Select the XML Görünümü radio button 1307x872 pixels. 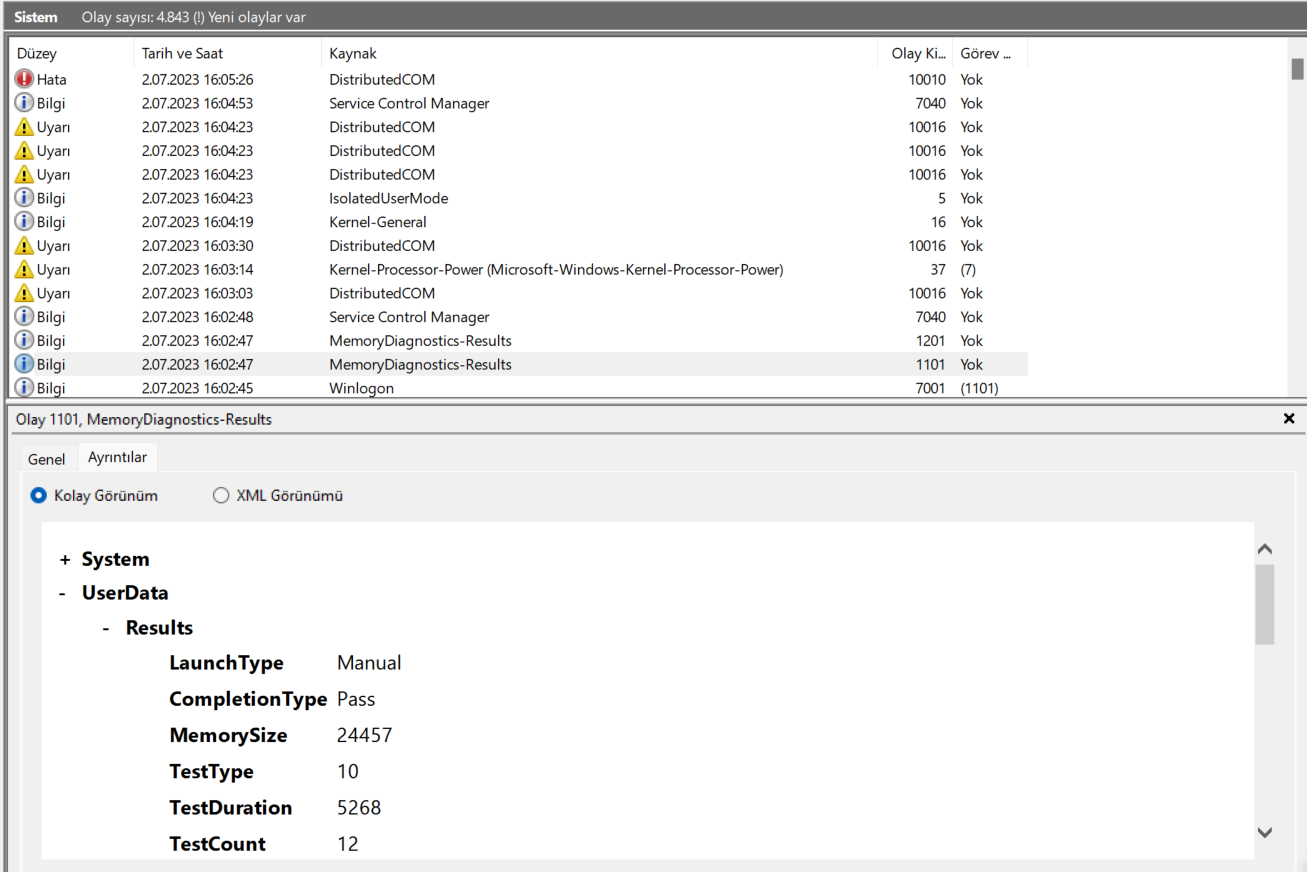coord(221,495)
